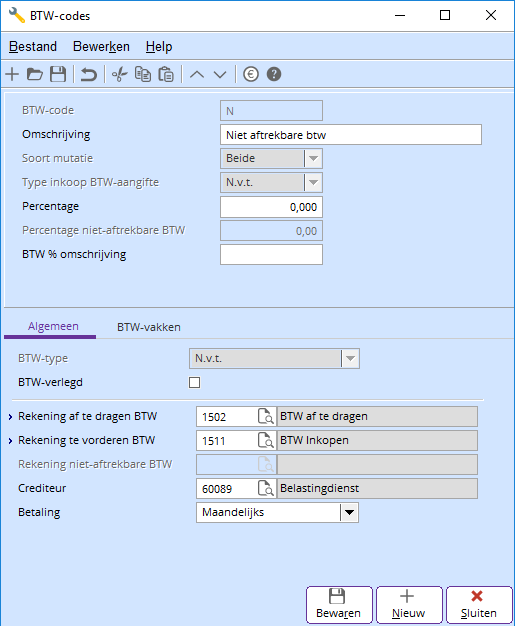This screenshot has width=515, height=626.
Task: Toggle the BTW-verlegd checkbox
Action: (x=194, y=382)
